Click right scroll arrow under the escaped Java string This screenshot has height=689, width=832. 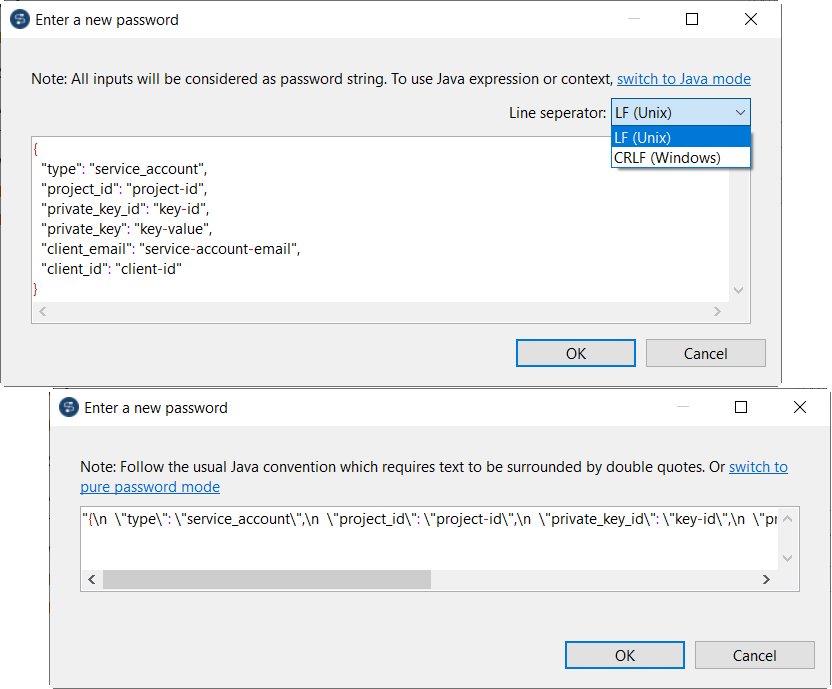pyautogui.click(x=766, y=580)
